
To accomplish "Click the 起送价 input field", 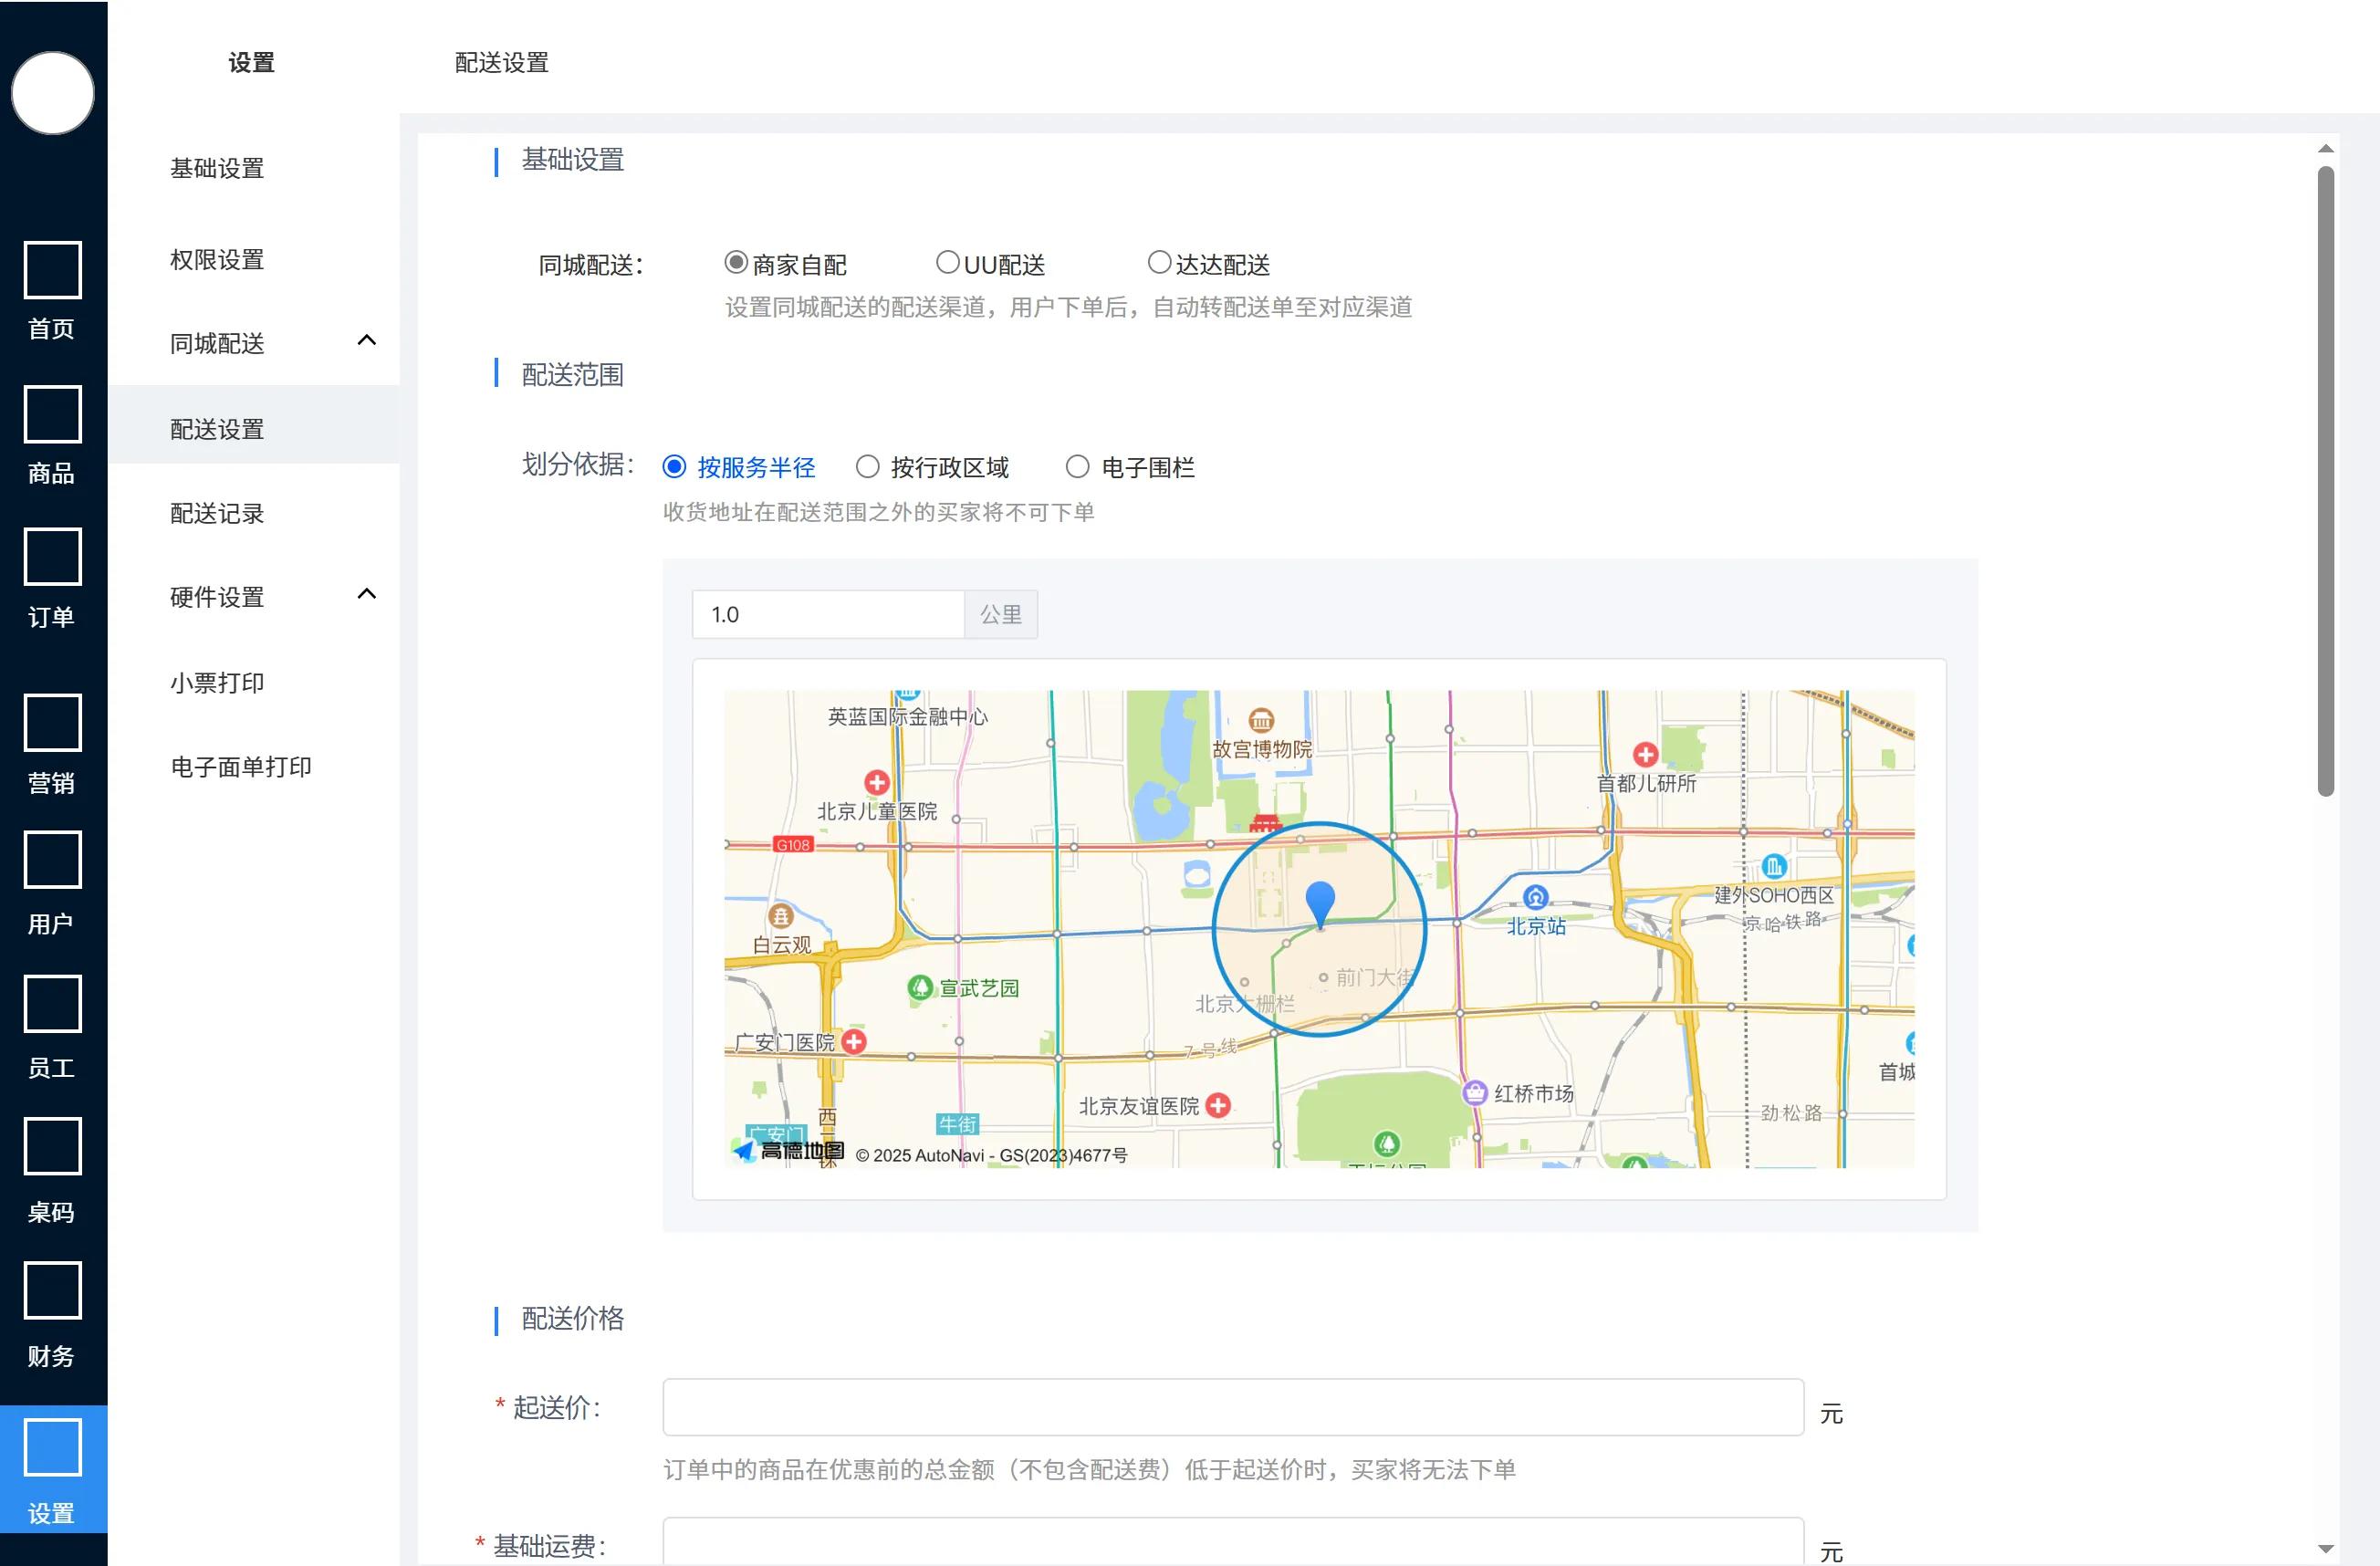I will (1232, 1407).
